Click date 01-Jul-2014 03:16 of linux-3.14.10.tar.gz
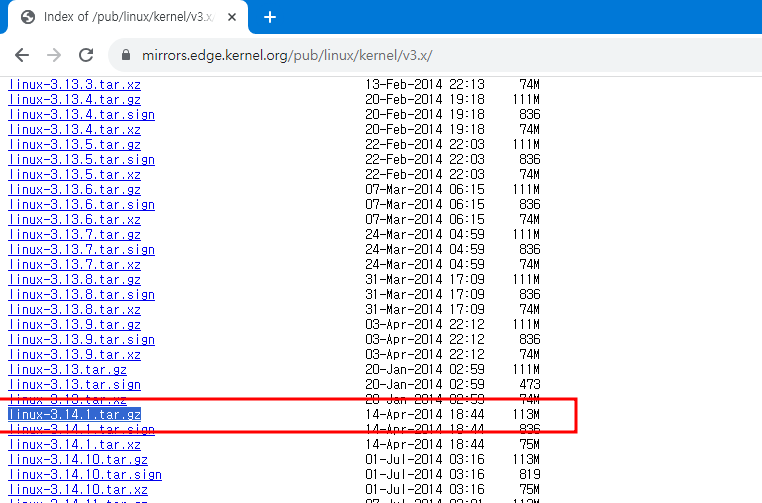The width and height of the screenshot is (762, 503). click(425, 460)
